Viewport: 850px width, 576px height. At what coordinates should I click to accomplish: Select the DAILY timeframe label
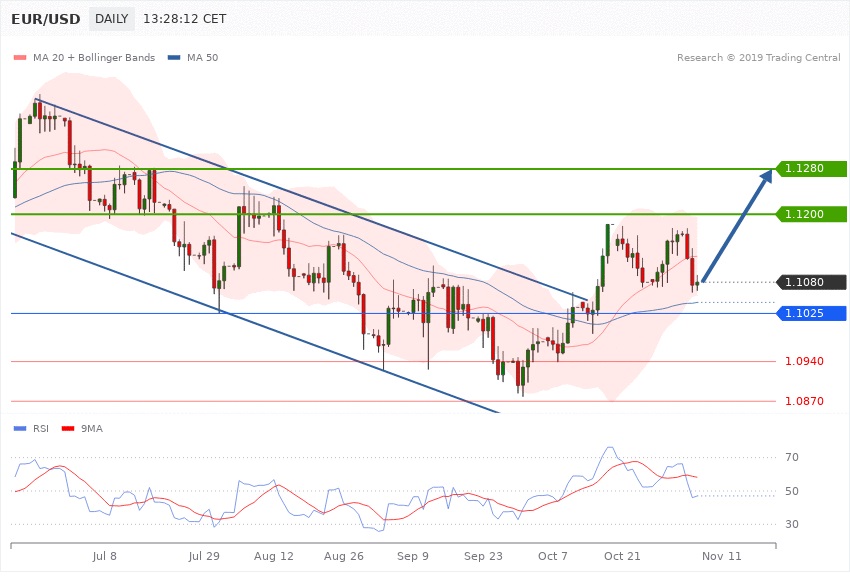tap(111, 19)
